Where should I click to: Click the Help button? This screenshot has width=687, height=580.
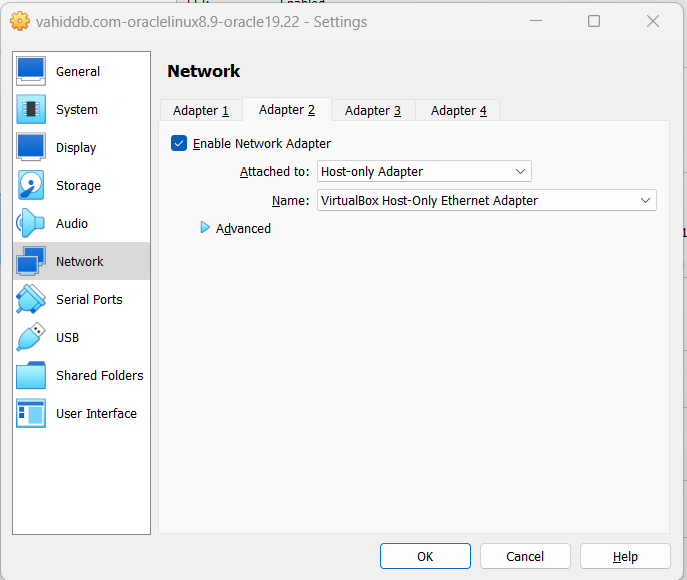click(625, 556)
